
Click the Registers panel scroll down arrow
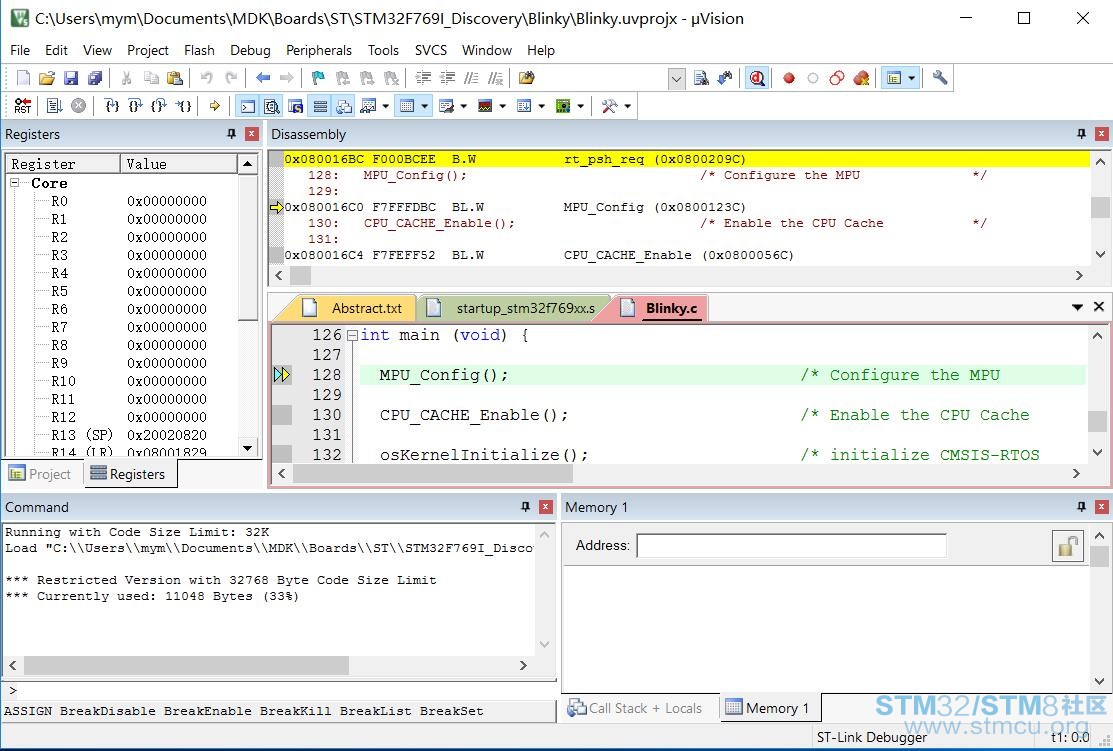click(248, 447)
